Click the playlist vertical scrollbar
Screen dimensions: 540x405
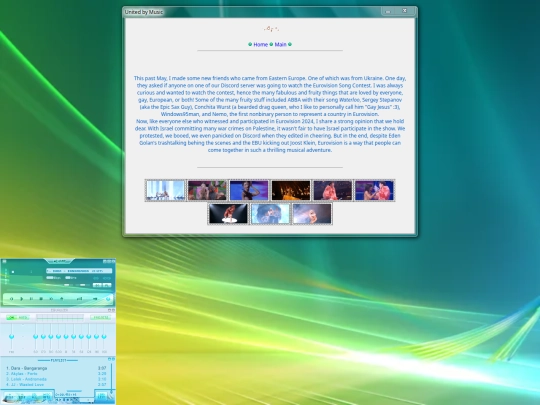tap(111, 378)
